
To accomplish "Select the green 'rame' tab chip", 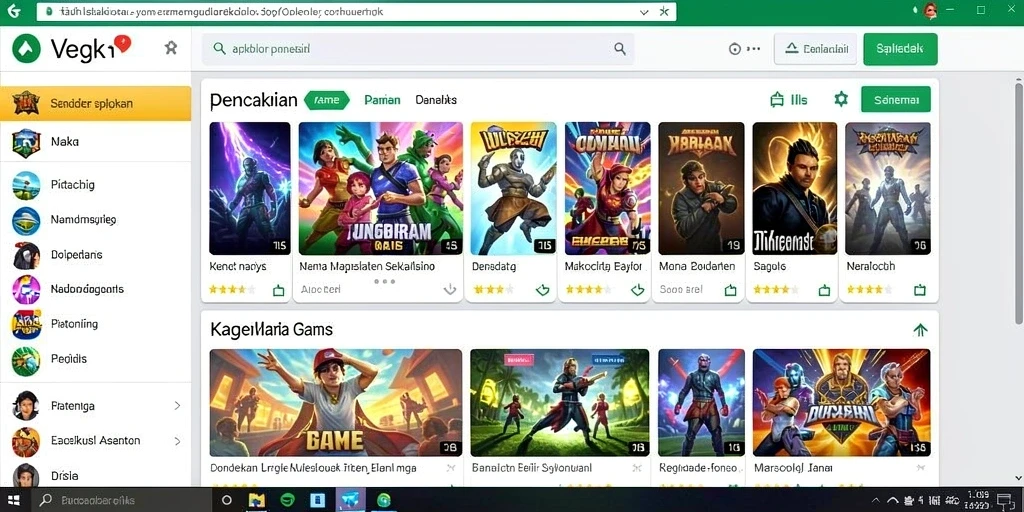I will click(x=327, y=100).
